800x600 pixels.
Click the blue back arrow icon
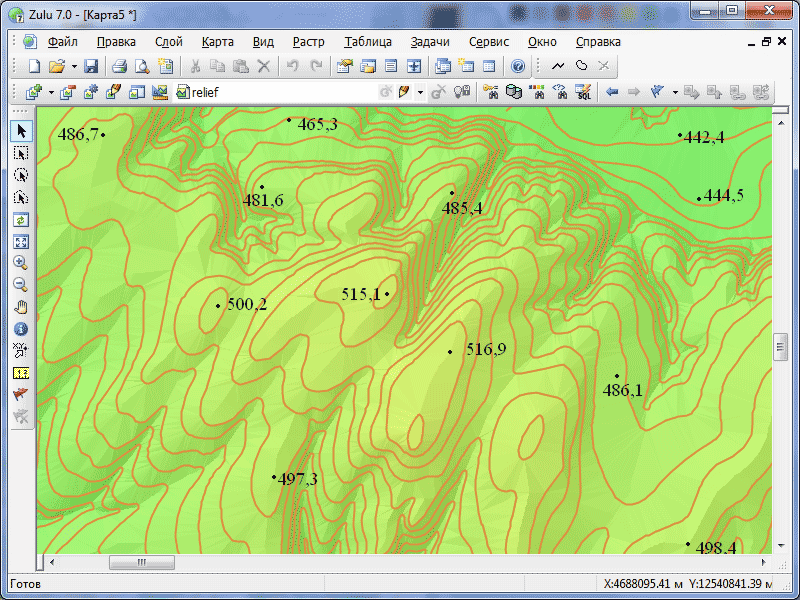tap(611, 92)
